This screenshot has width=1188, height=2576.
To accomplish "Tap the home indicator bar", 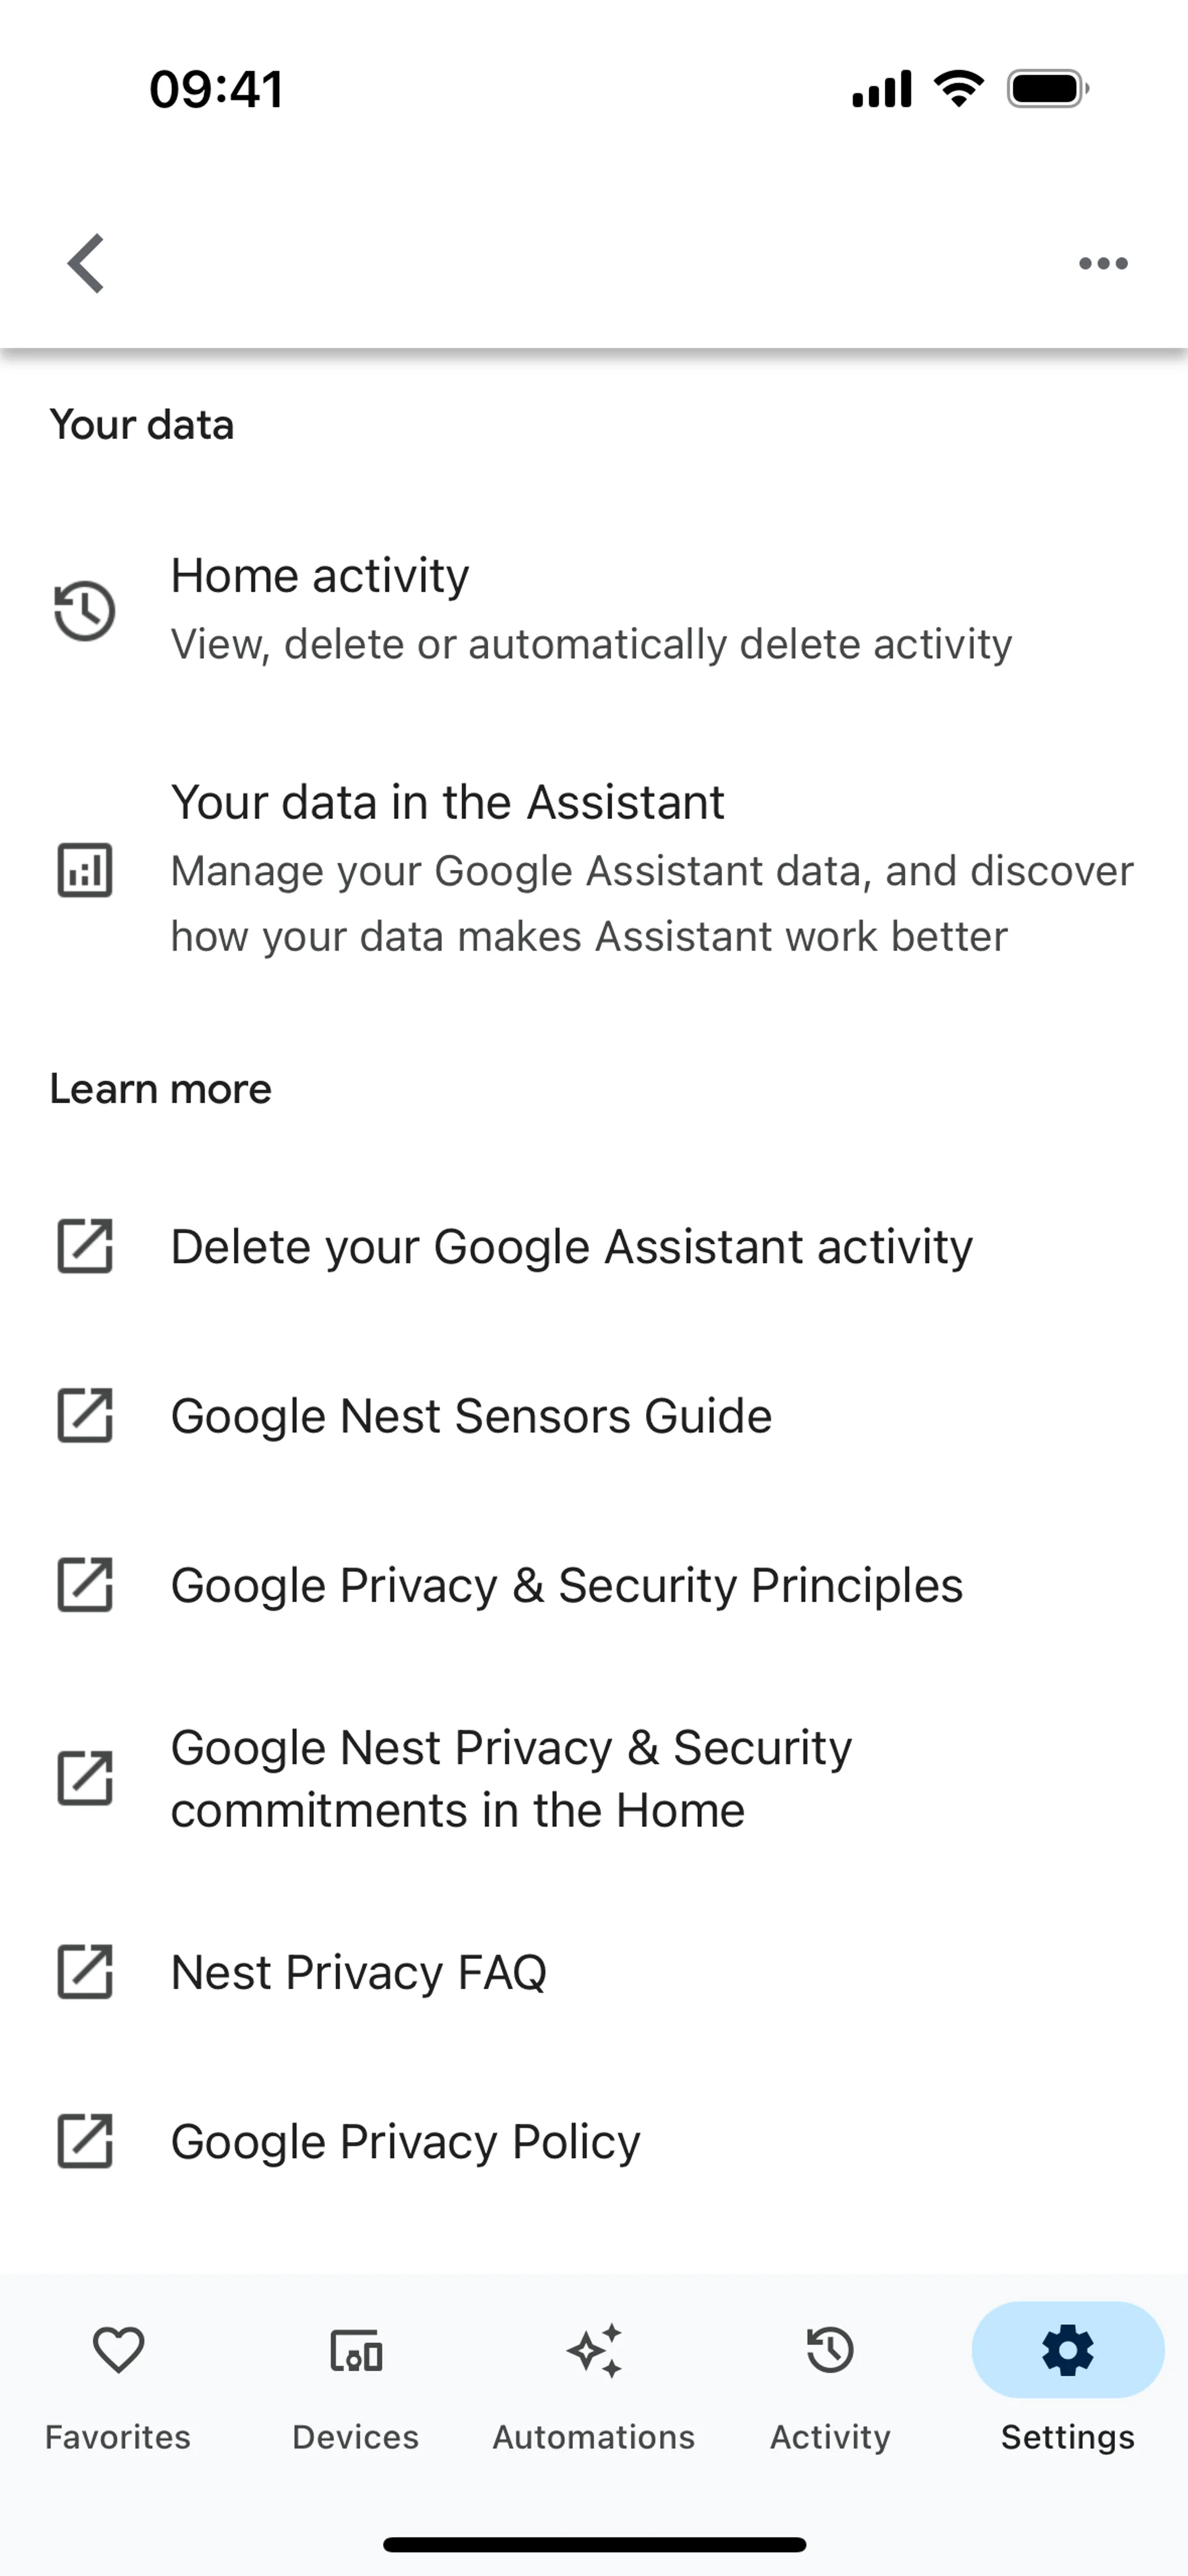I will point(594,2544).
